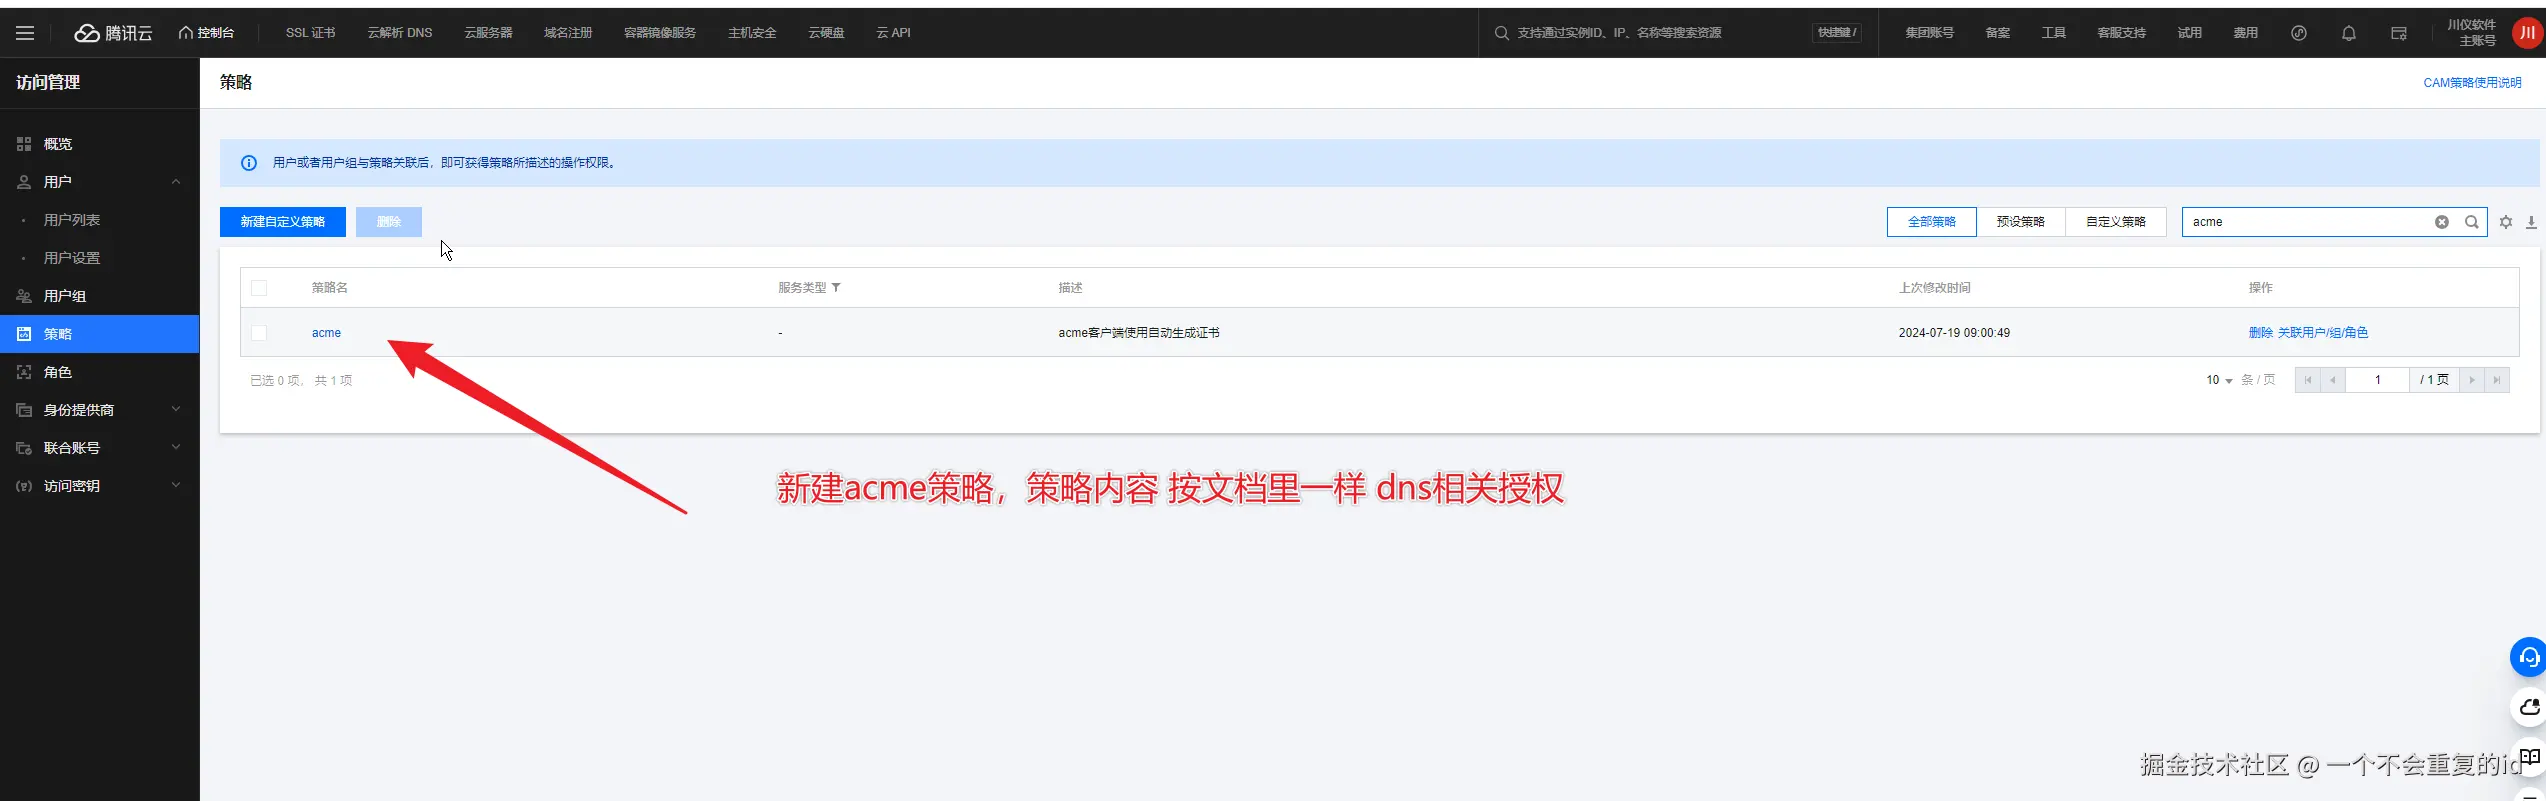The height and width of the screenshot is (801, 2546).
Task: Click the page number input field
Action: coord(2378,380)
